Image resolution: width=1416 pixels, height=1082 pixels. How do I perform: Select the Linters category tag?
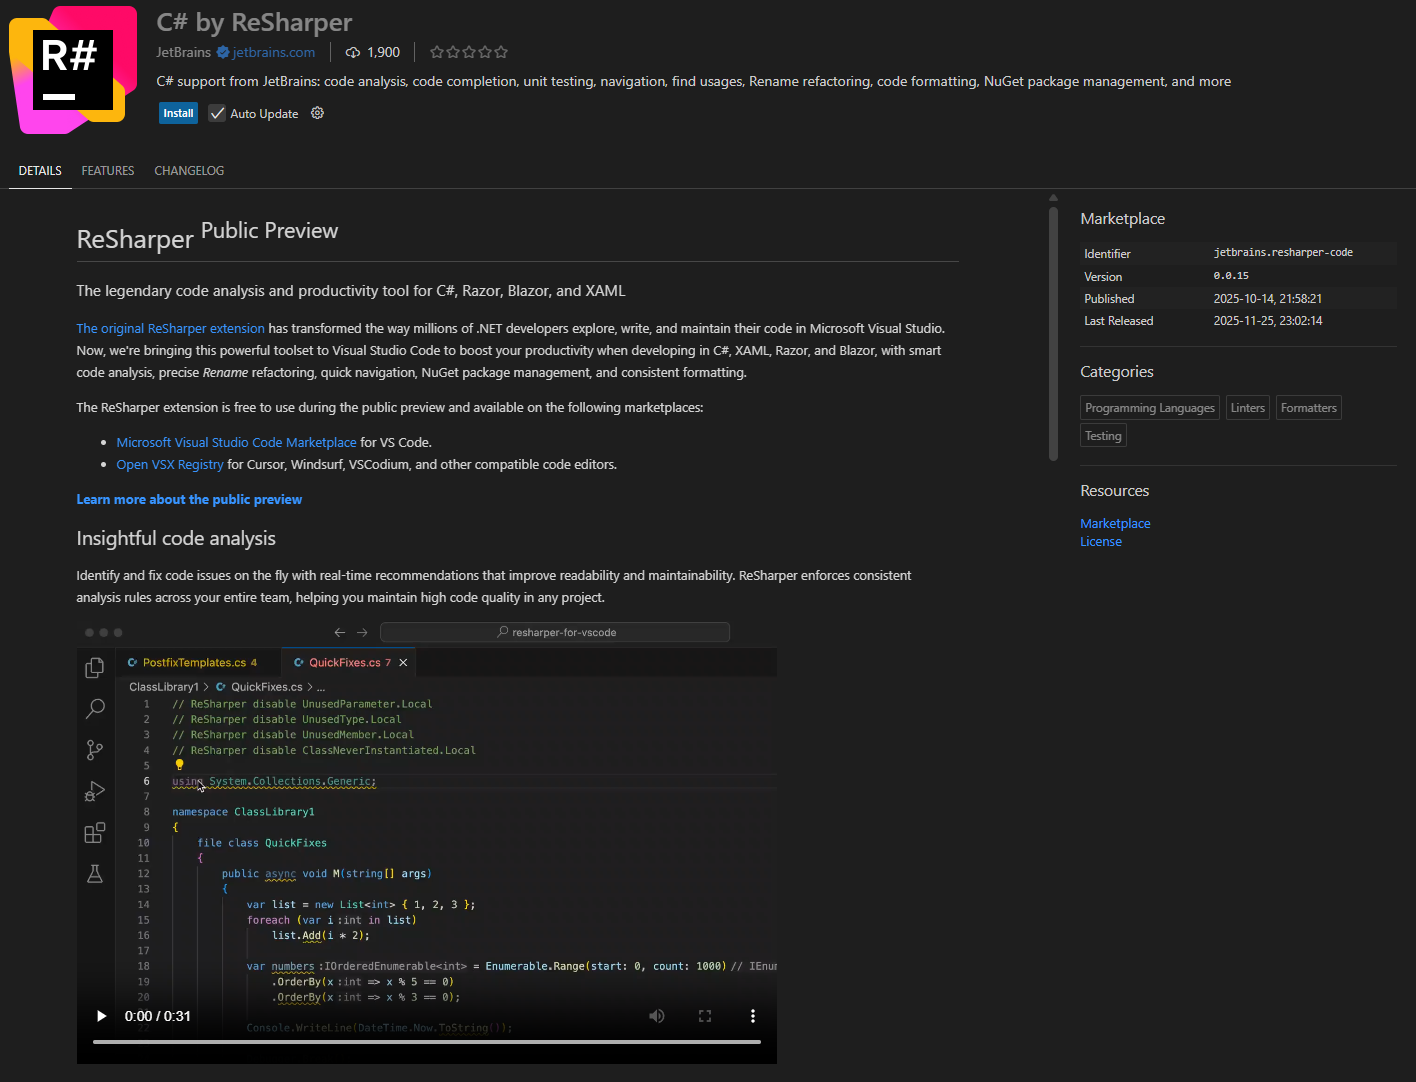click(x=1248, y=408)
